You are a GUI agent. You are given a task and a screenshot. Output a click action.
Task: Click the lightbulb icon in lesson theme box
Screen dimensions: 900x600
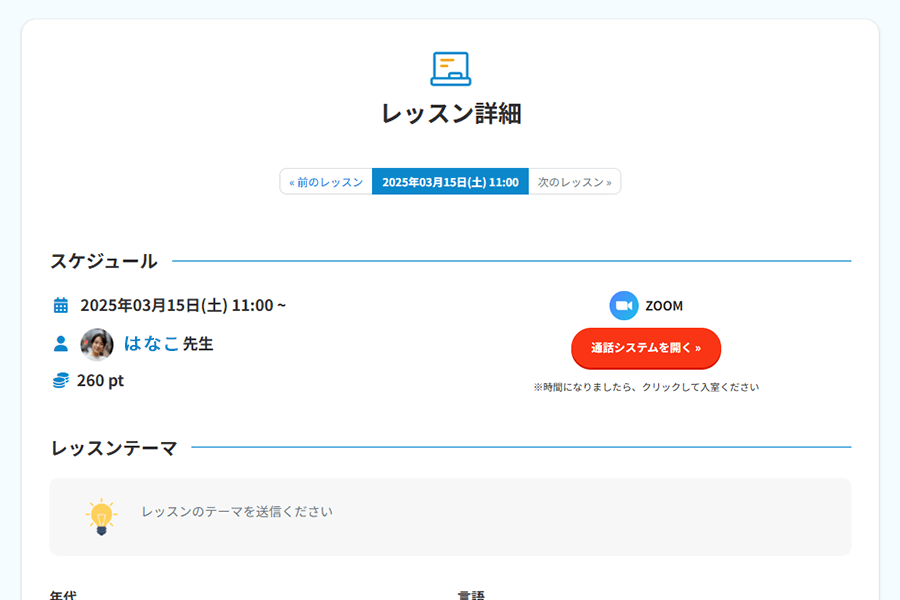click(102, 517)
